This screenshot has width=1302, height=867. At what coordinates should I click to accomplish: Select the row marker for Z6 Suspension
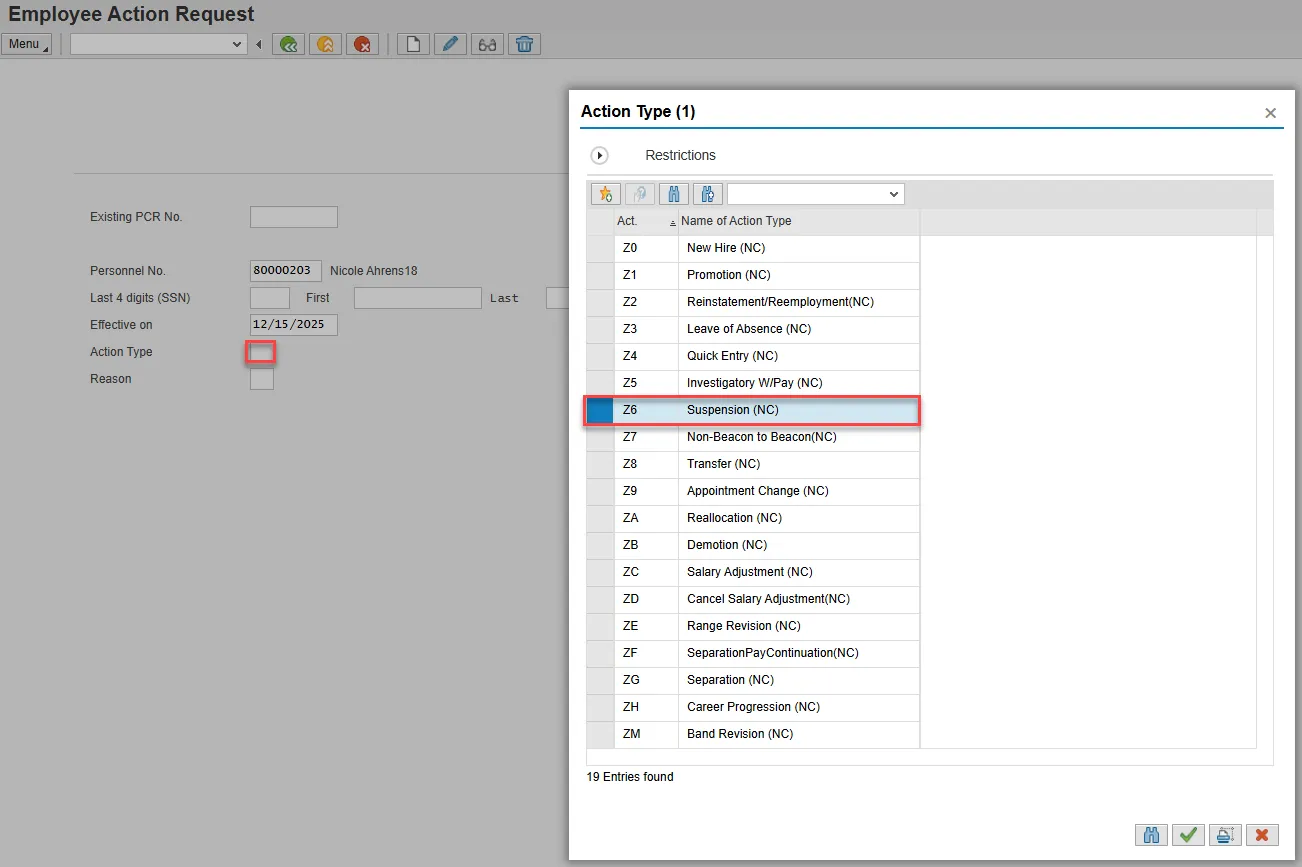pos(600,410)
